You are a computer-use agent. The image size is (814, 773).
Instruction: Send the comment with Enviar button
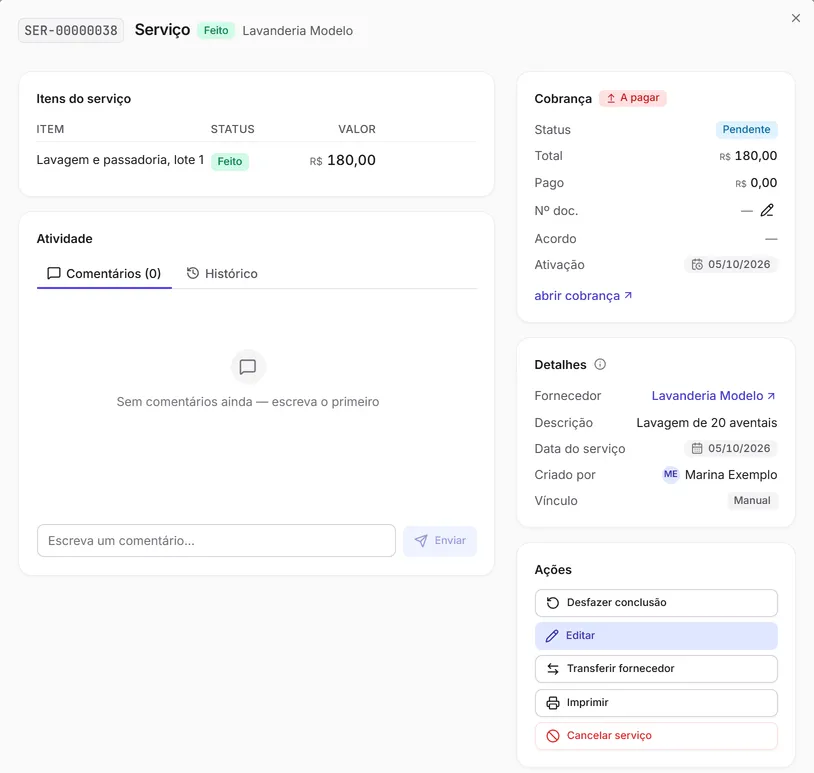click(440, 540)
